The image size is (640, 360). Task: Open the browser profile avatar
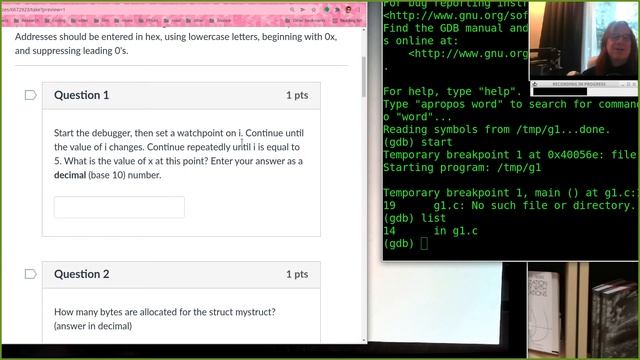click(348, 9)
